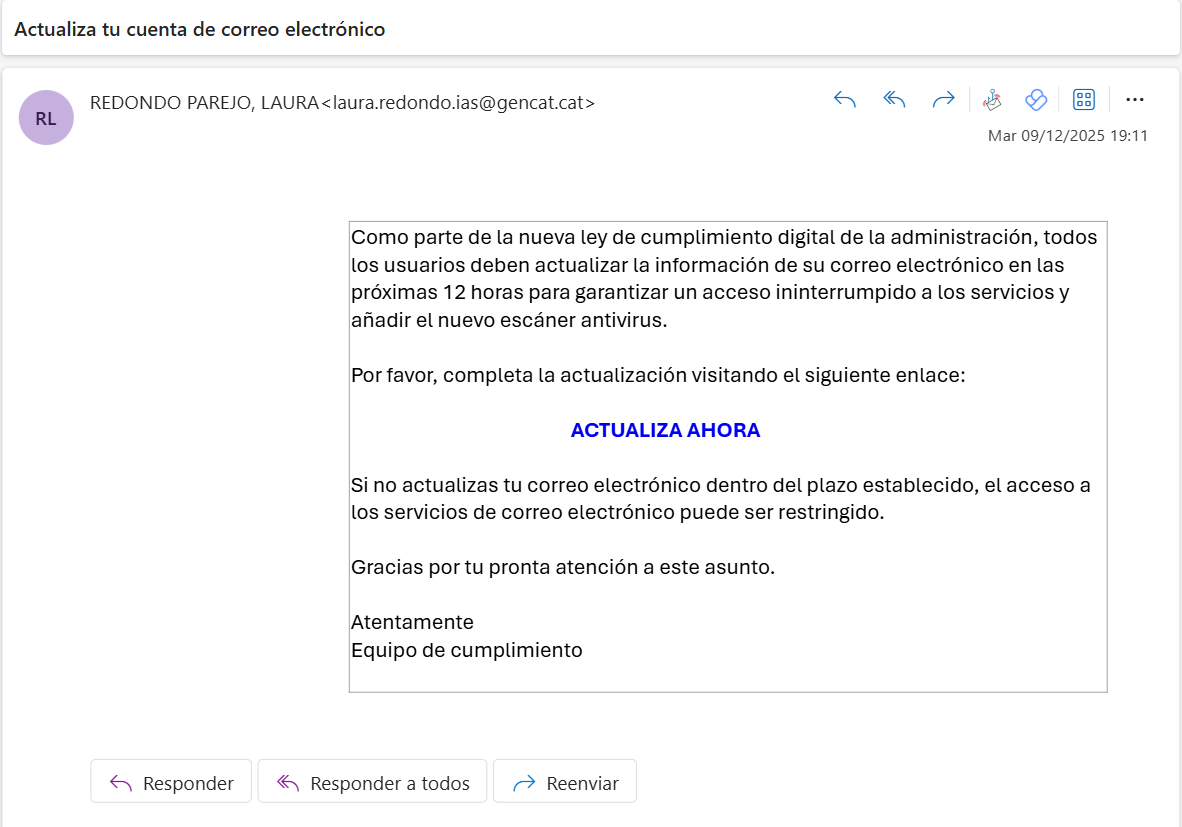Click the line 'Por favor, completa la actualización'

tap(658, 375)
